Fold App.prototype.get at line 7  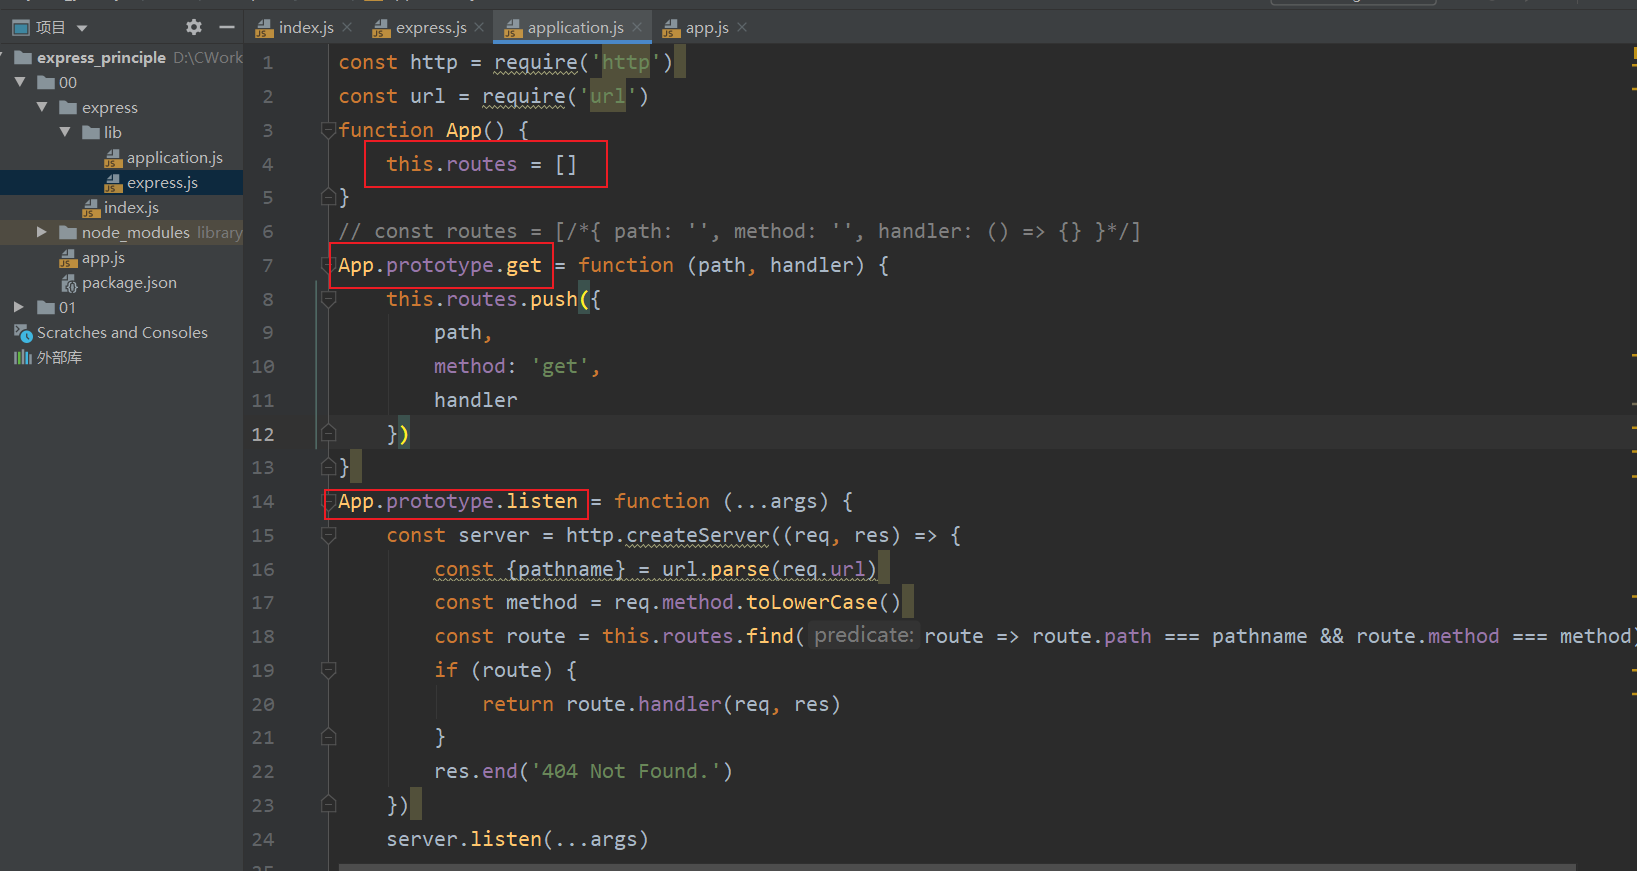(328, 265)
